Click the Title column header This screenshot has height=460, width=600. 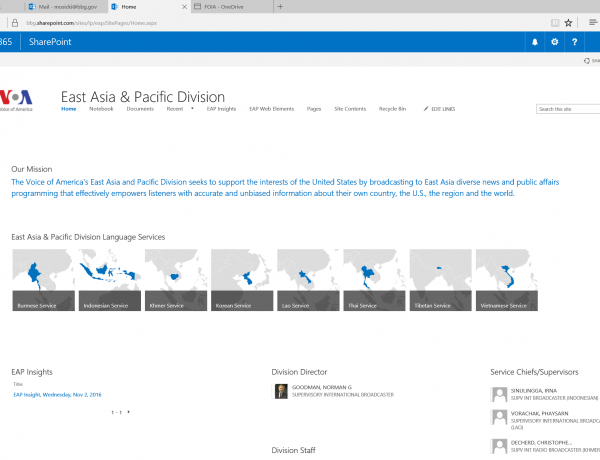(18, 384)
